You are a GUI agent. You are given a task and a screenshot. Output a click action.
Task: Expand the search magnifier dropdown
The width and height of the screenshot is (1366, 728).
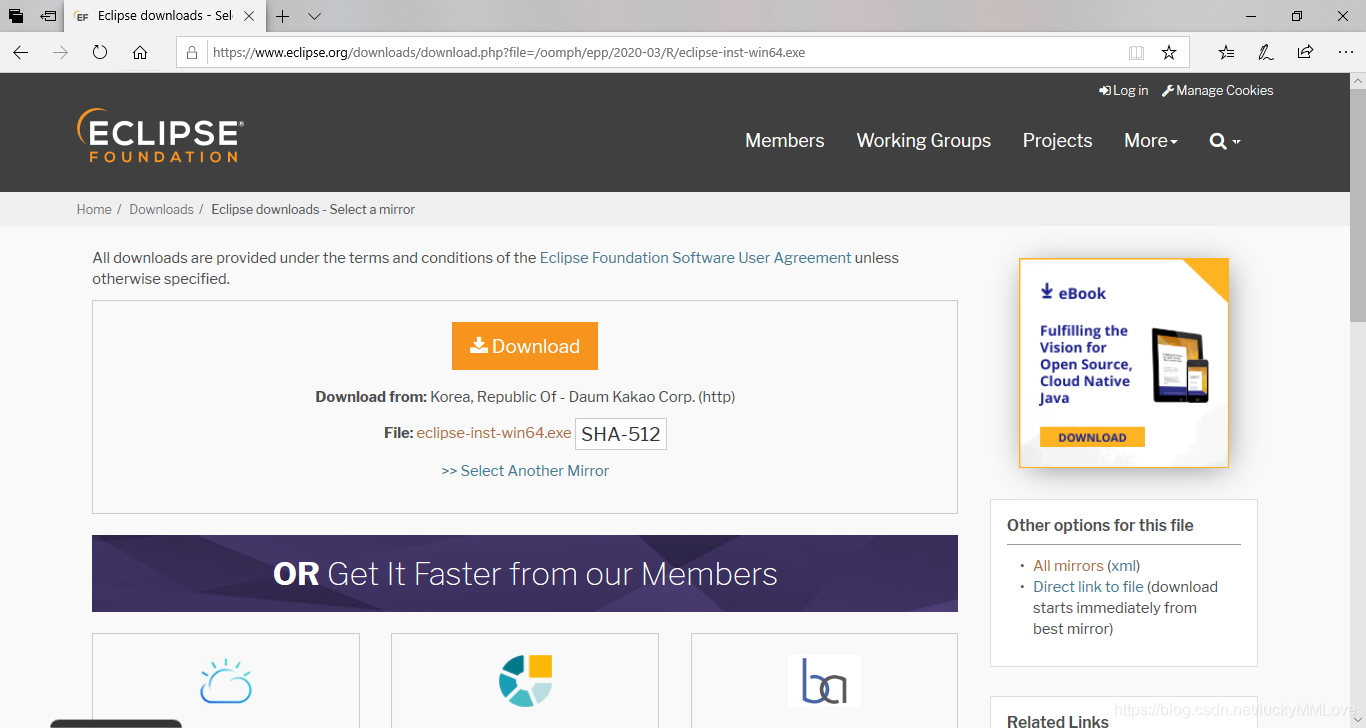[x=1225, y=141]
